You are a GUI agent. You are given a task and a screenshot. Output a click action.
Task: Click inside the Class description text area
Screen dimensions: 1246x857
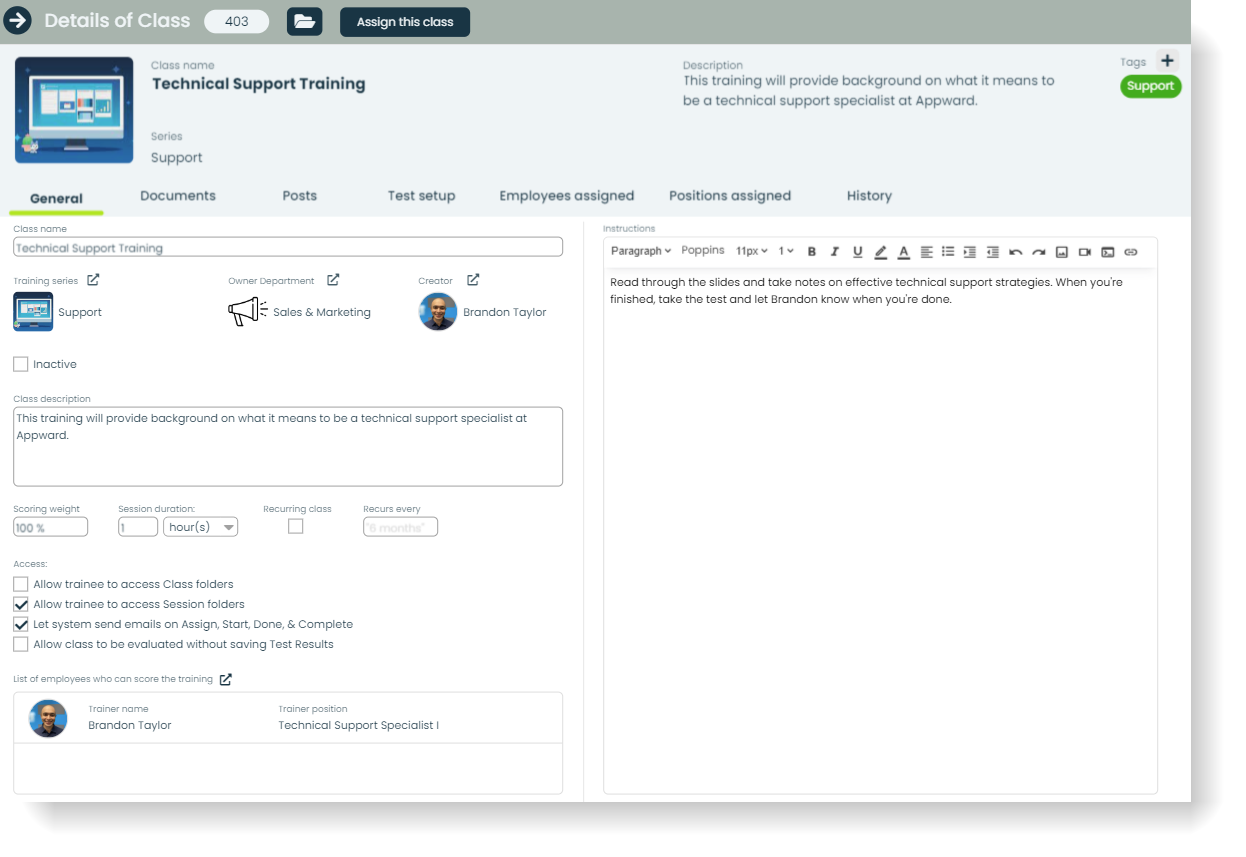[288, 446]
